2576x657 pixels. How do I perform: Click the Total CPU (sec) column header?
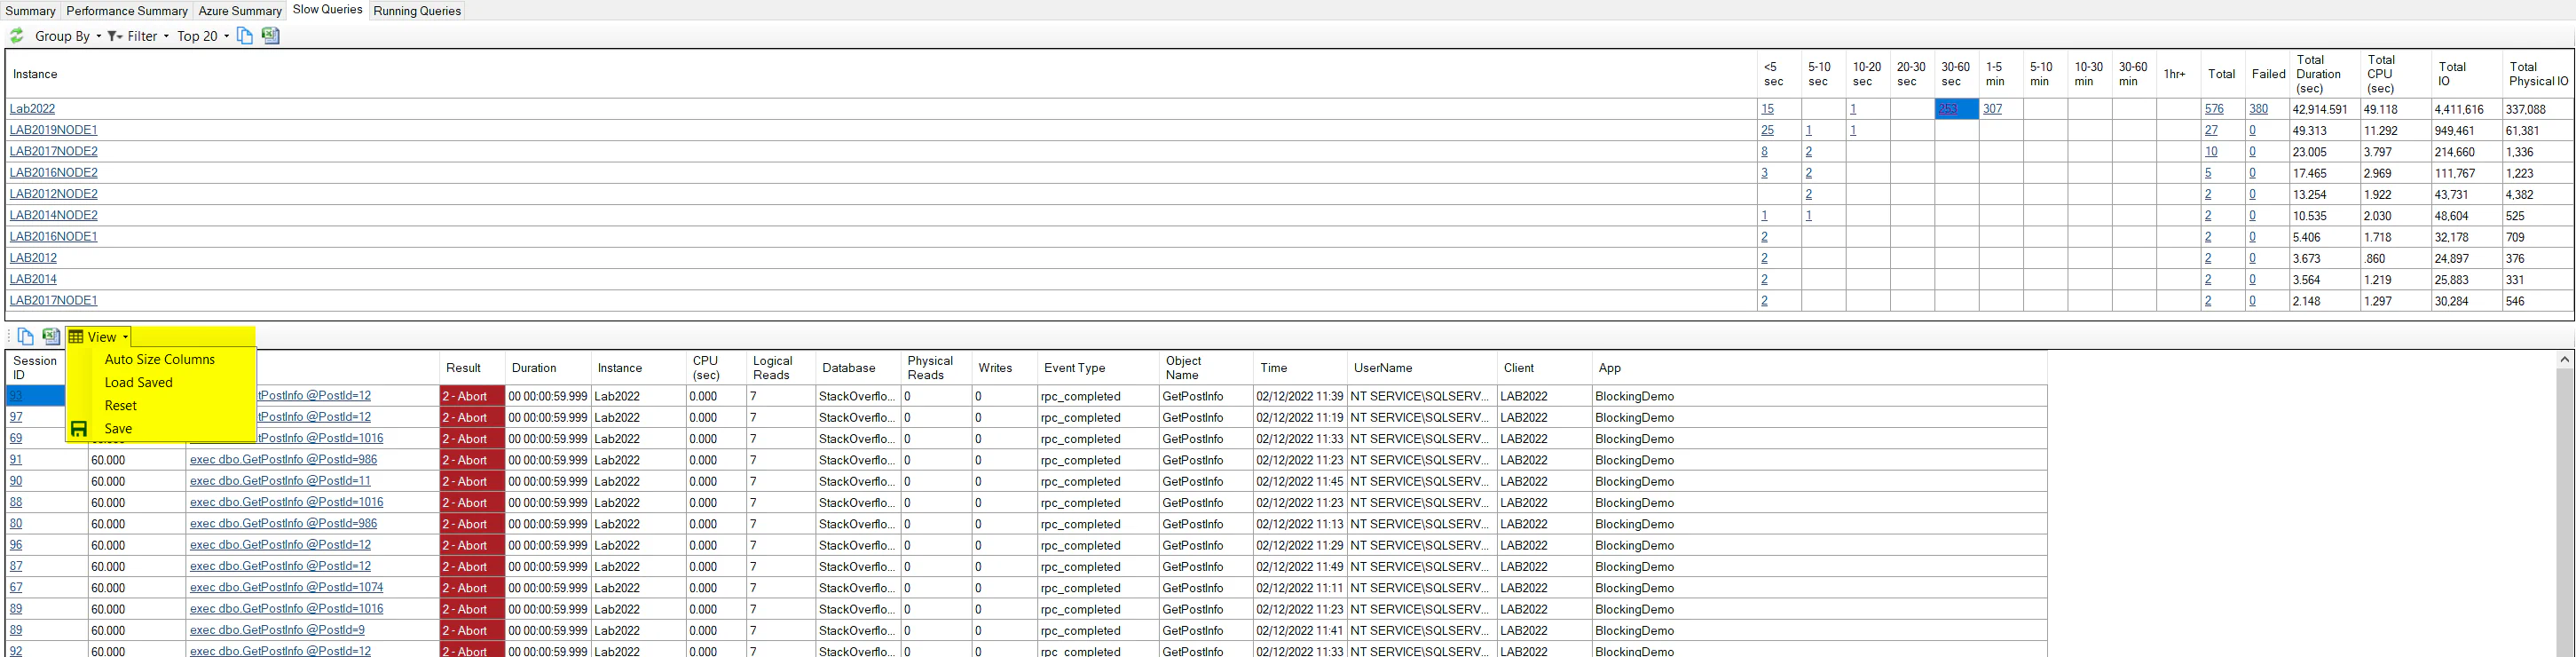coord(2394,74)
